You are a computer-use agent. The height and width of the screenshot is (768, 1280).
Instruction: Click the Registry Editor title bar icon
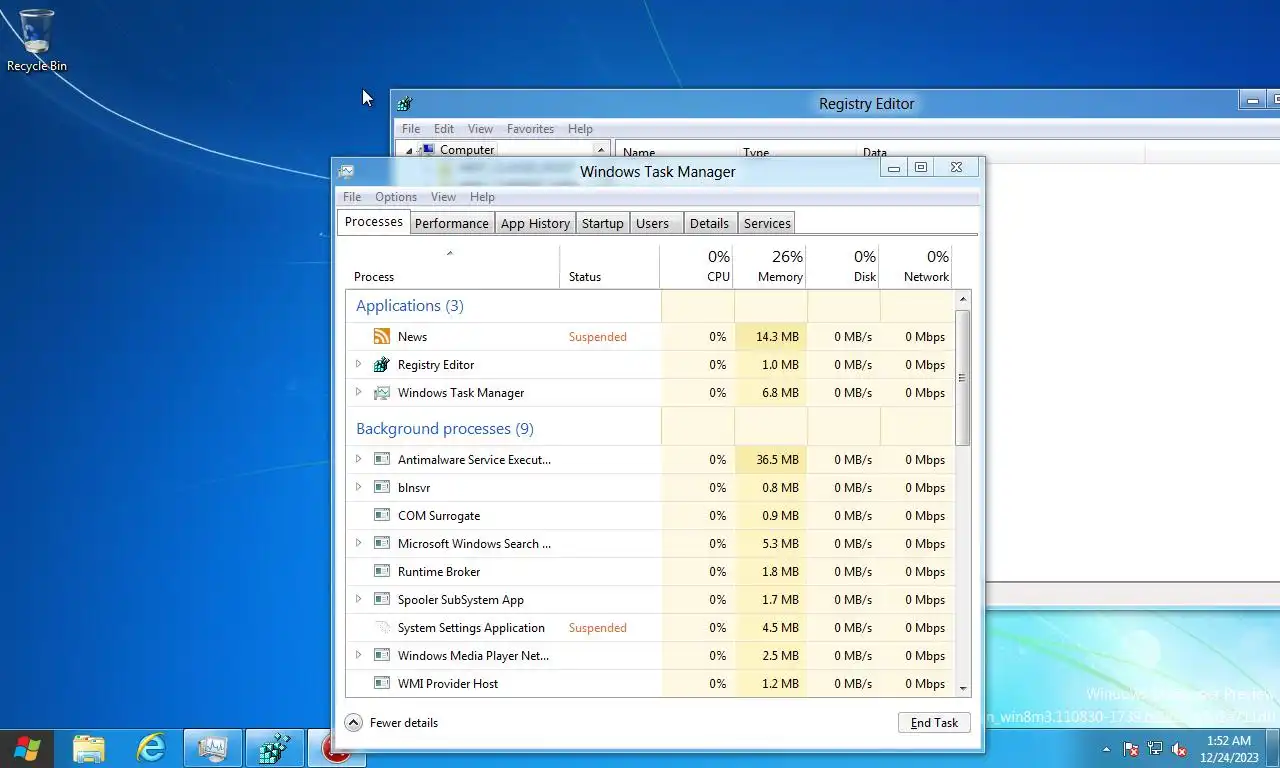pyautogui.click(x=405, y=103)
